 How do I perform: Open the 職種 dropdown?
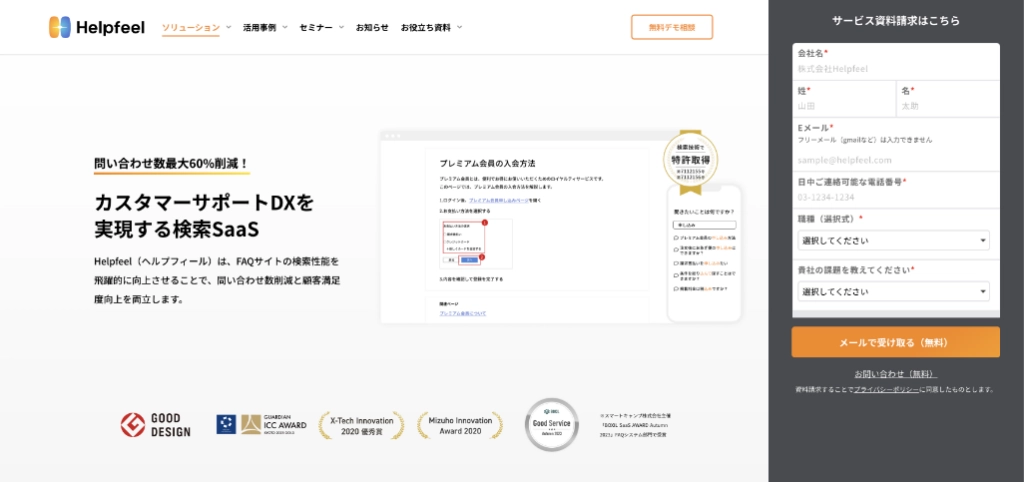pyautogui.click(x=893, y=240)
